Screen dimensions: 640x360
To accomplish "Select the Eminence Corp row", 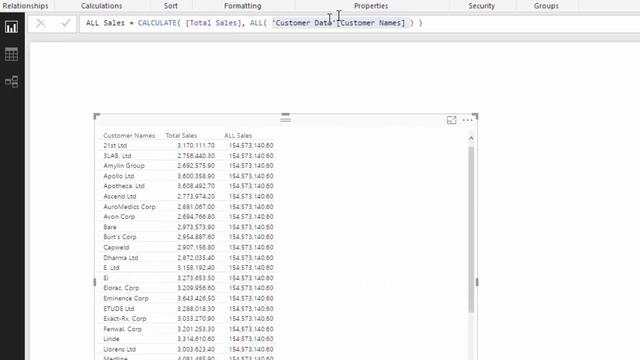I will pyautogui.click(x=188, y=298).
